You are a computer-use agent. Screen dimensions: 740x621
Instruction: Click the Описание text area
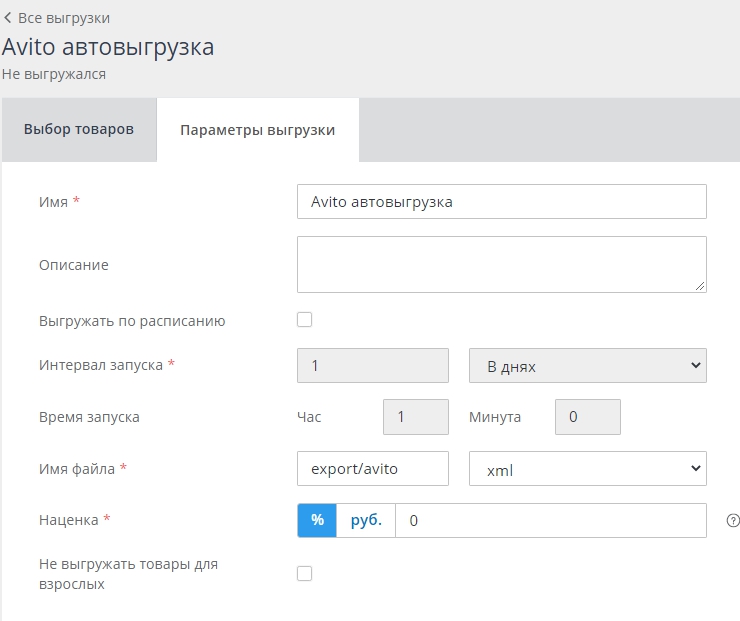(x=501, y=264)
